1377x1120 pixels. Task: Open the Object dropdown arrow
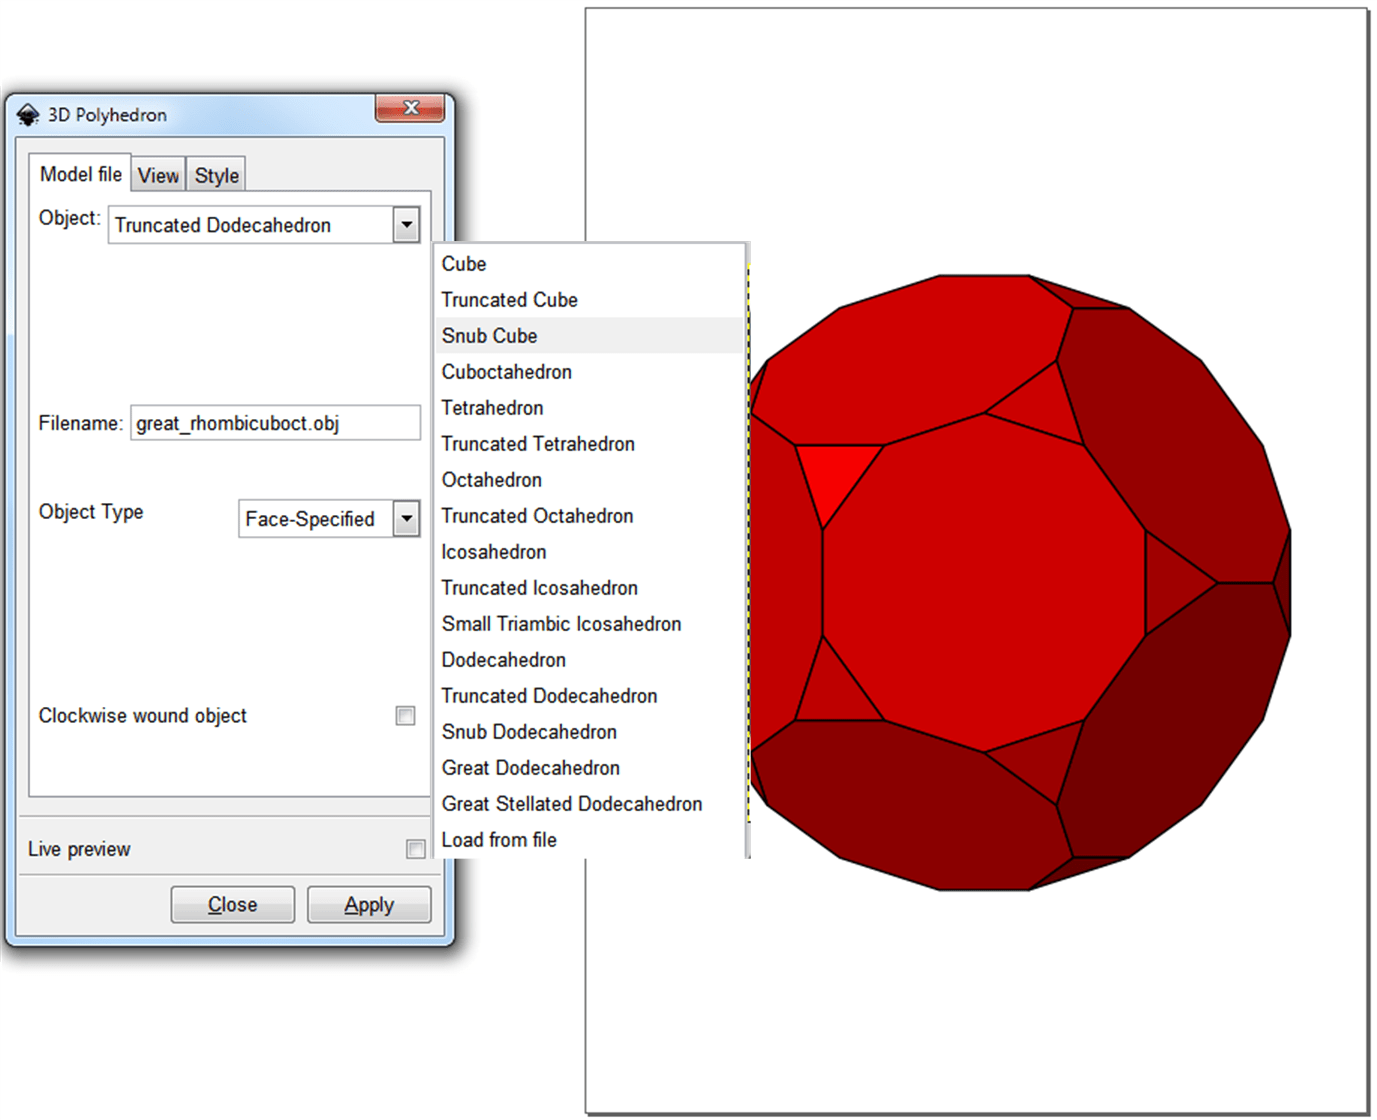405,224
